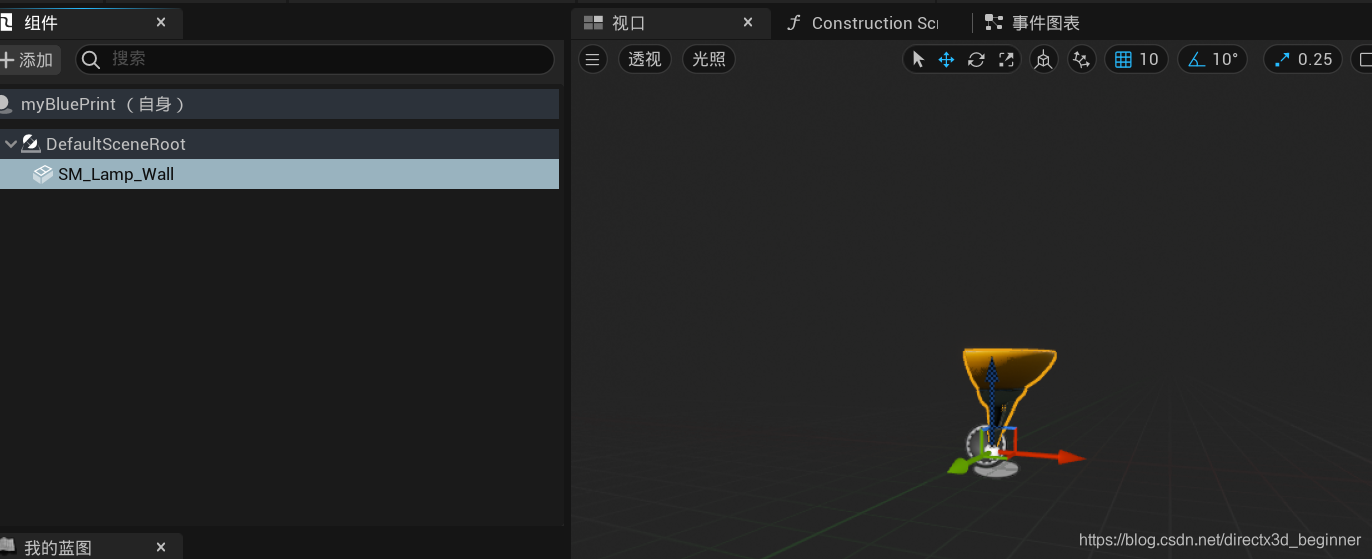
Task: Open the surface snapping options
Action: [x=1081, y=60]
